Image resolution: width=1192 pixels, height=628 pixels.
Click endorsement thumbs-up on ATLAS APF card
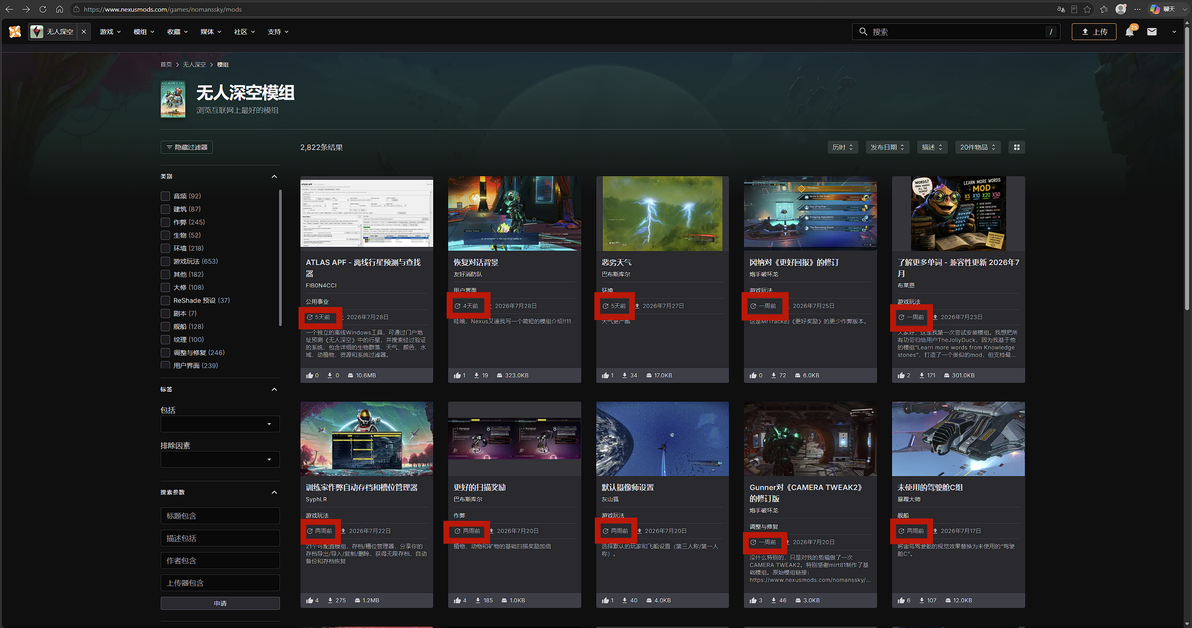[309, 375]
